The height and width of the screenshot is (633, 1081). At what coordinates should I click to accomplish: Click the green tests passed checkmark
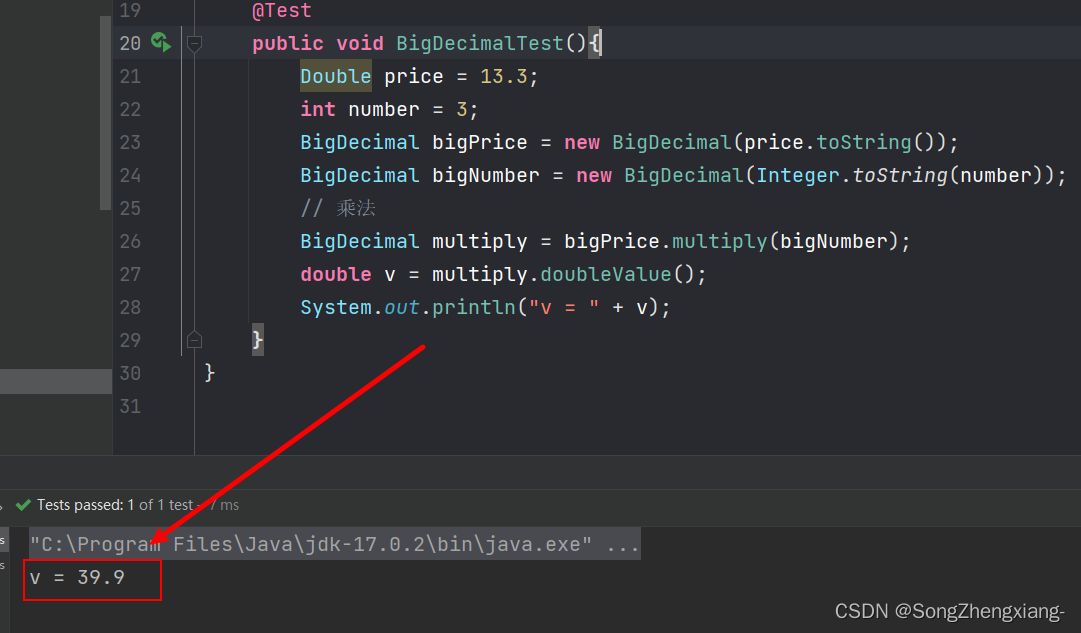click(23, 505)
